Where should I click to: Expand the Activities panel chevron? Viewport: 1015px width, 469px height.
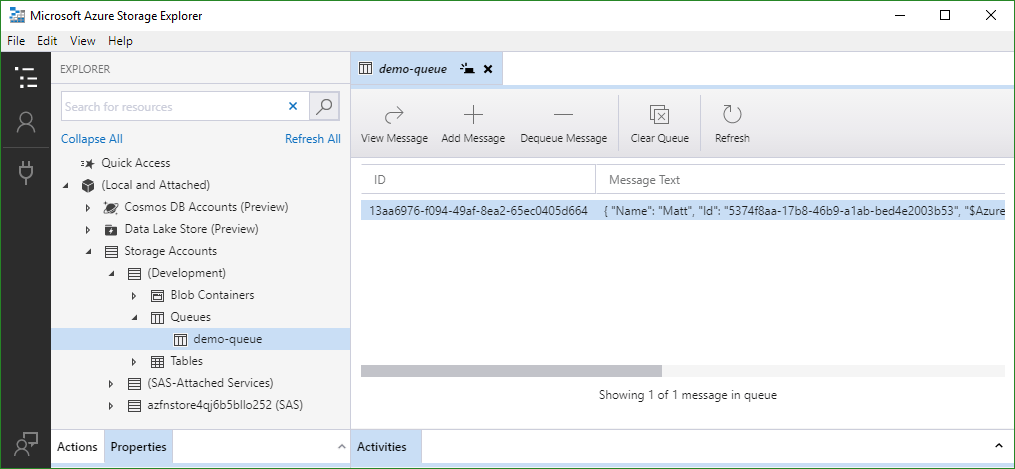point(999,446)
